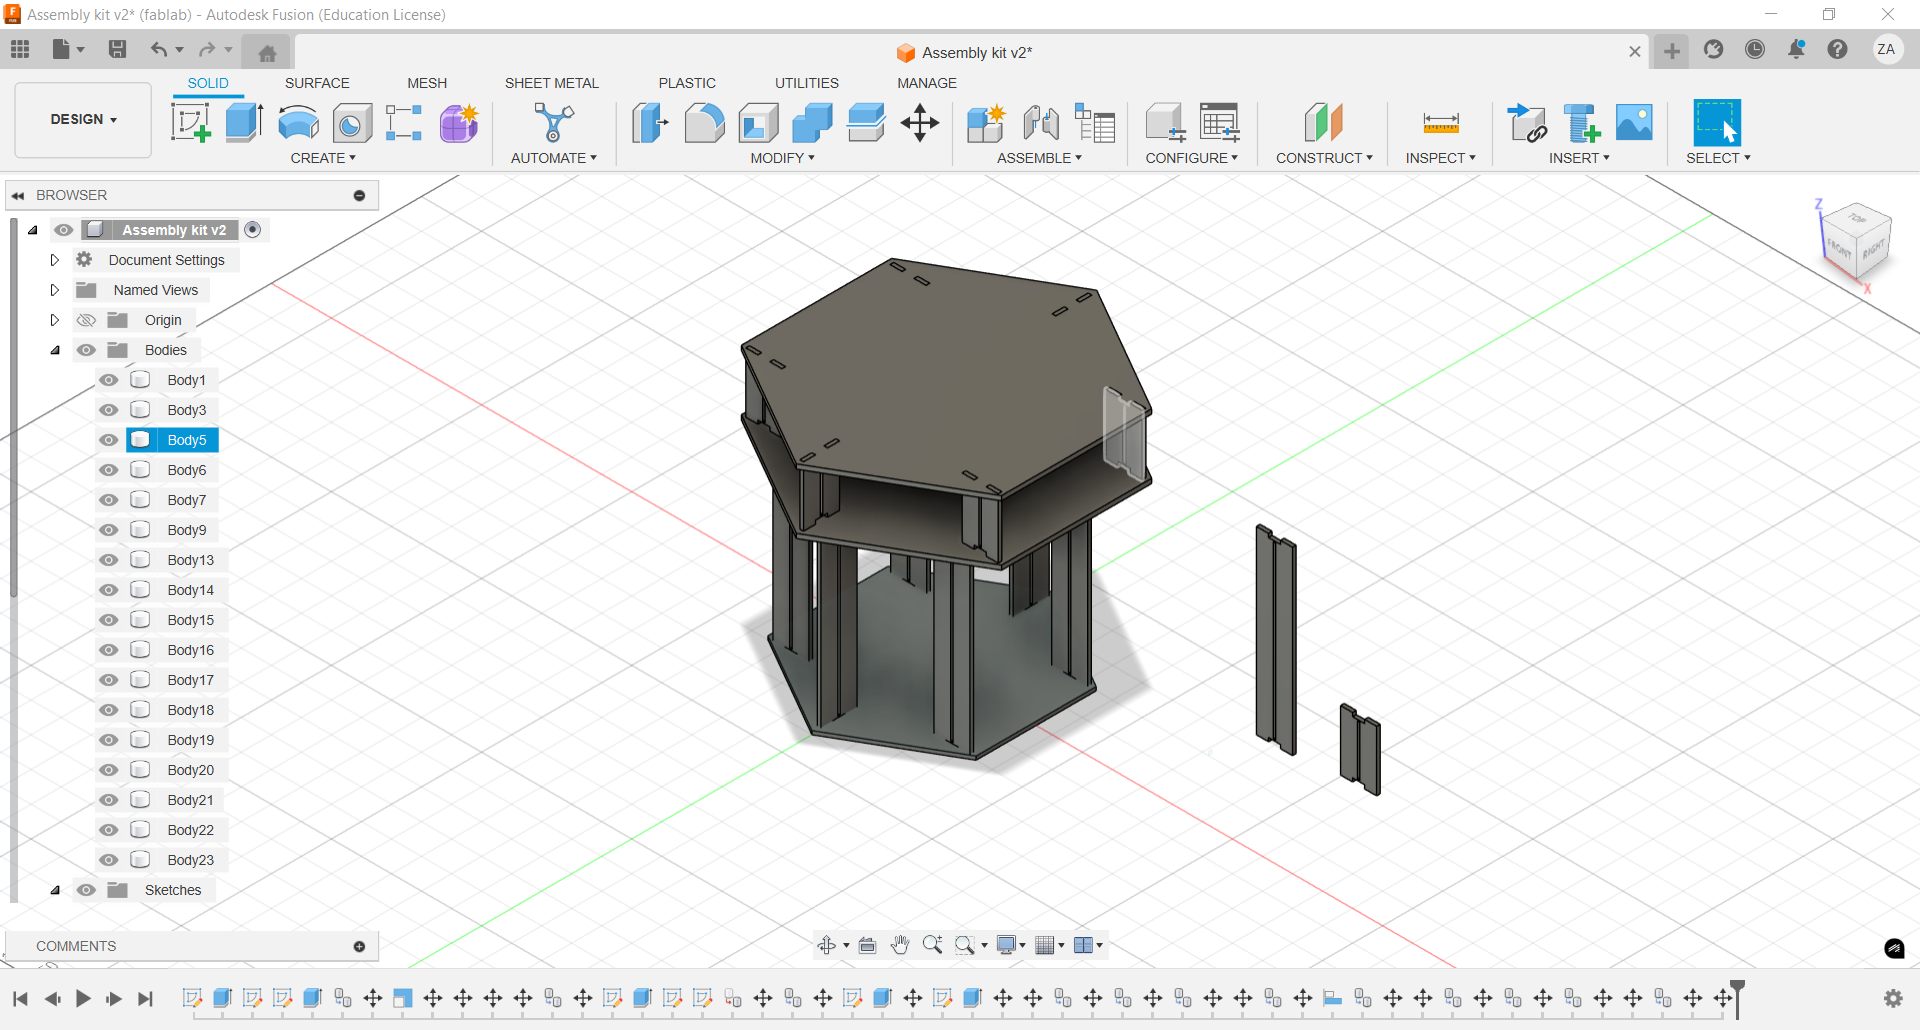Select the Press Pull tool

click(x=650, y=123)
